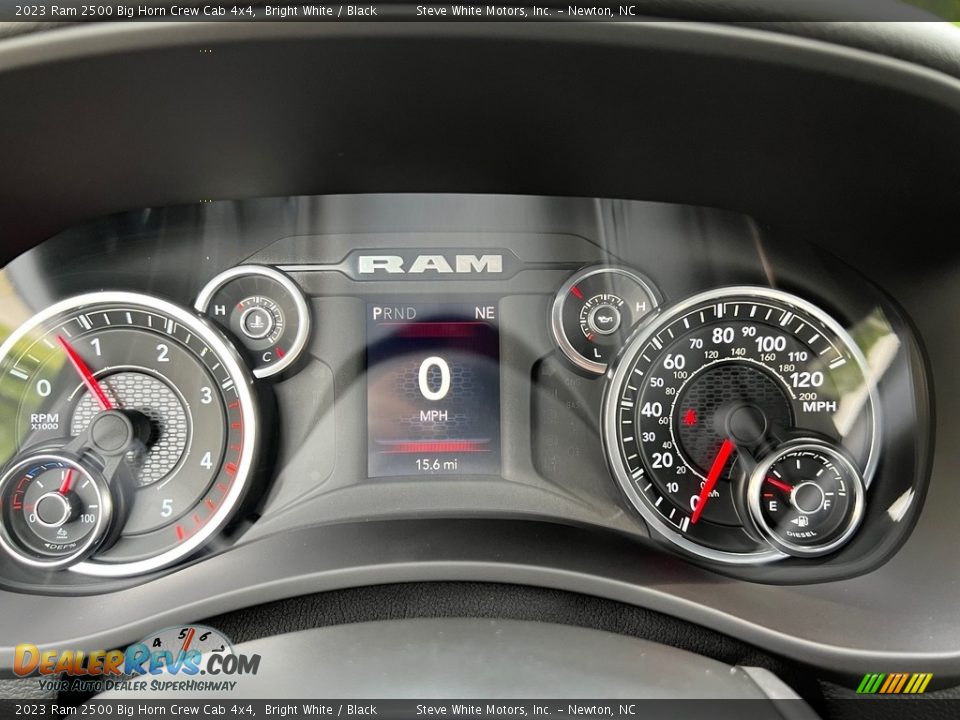Viewport: 960px width, 720px height.
Task: Click the speedometer red needle
Action: [713, 481]
